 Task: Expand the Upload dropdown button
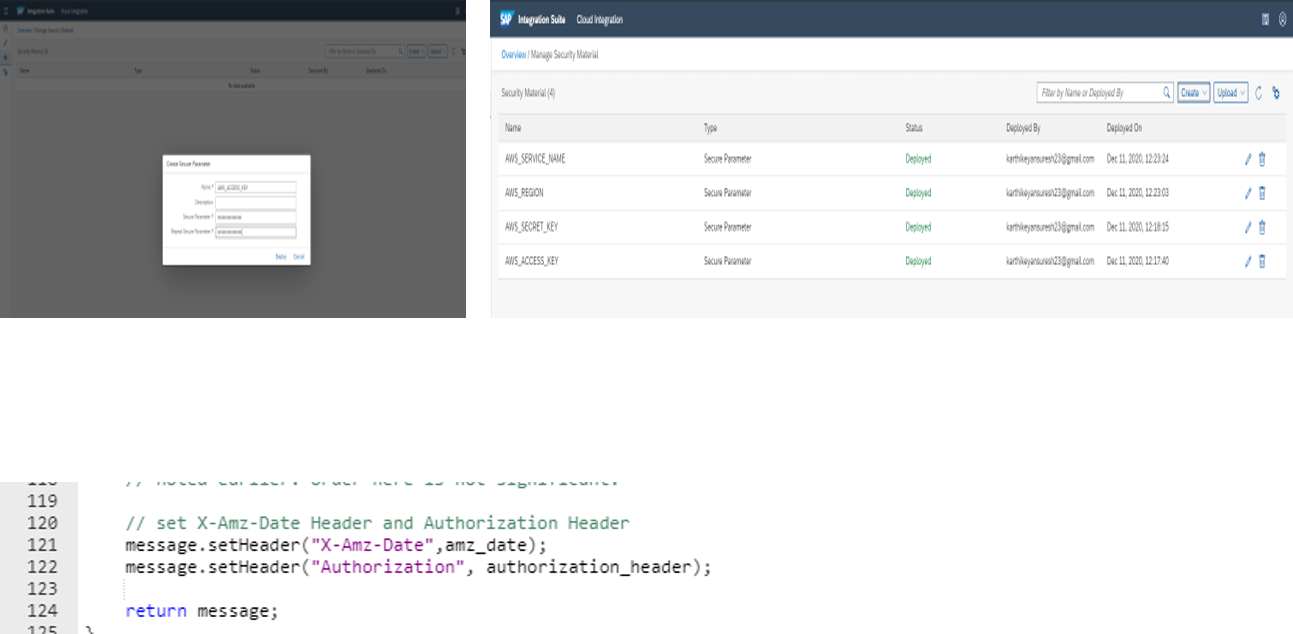1231,93
